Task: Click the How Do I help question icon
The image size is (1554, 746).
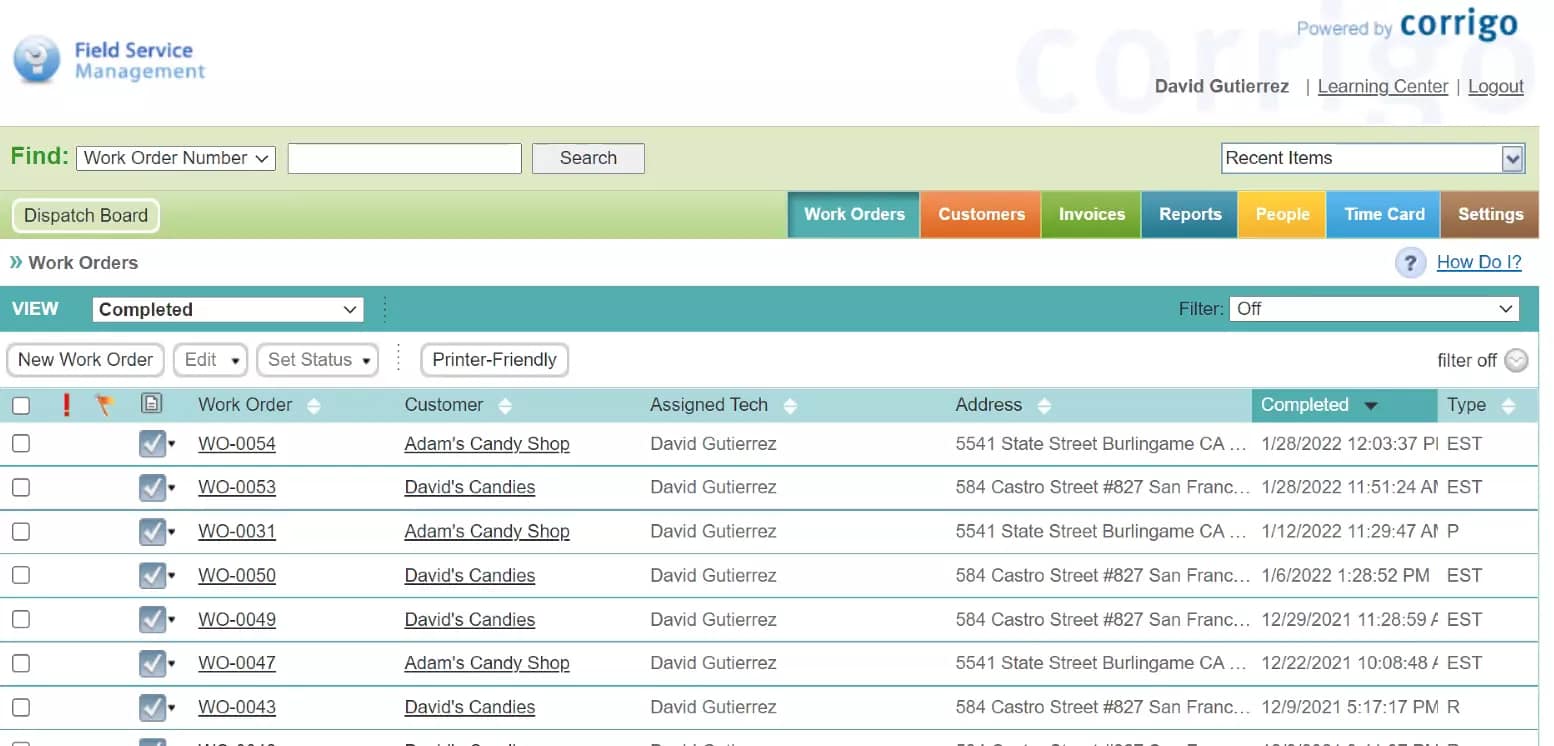Action: 1410,263
